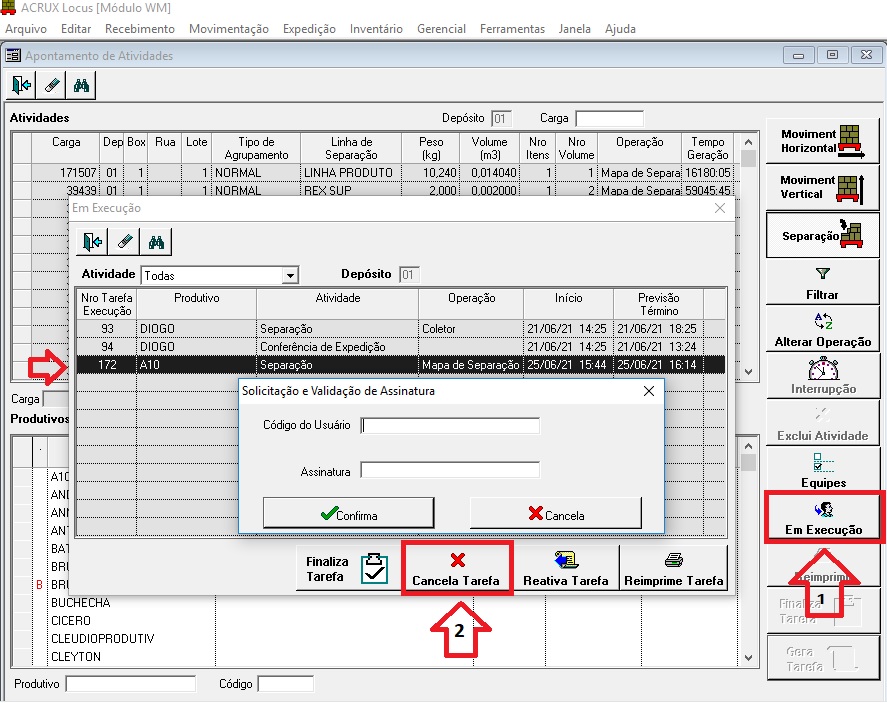Click the binoculars icon in Apontamento de Atividades toolbar
This screenshot has width=887, height=703.
tap(82, 86)
